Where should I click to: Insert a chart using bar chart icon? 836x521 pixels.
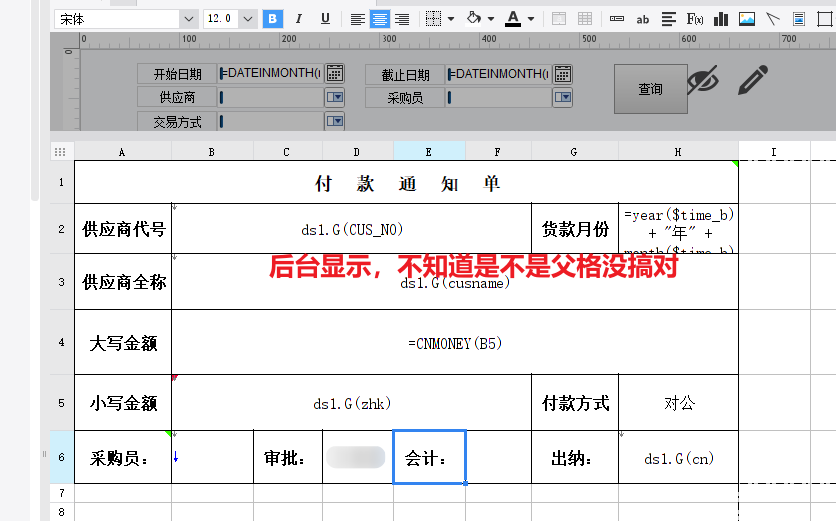click(x=721, y=20)
